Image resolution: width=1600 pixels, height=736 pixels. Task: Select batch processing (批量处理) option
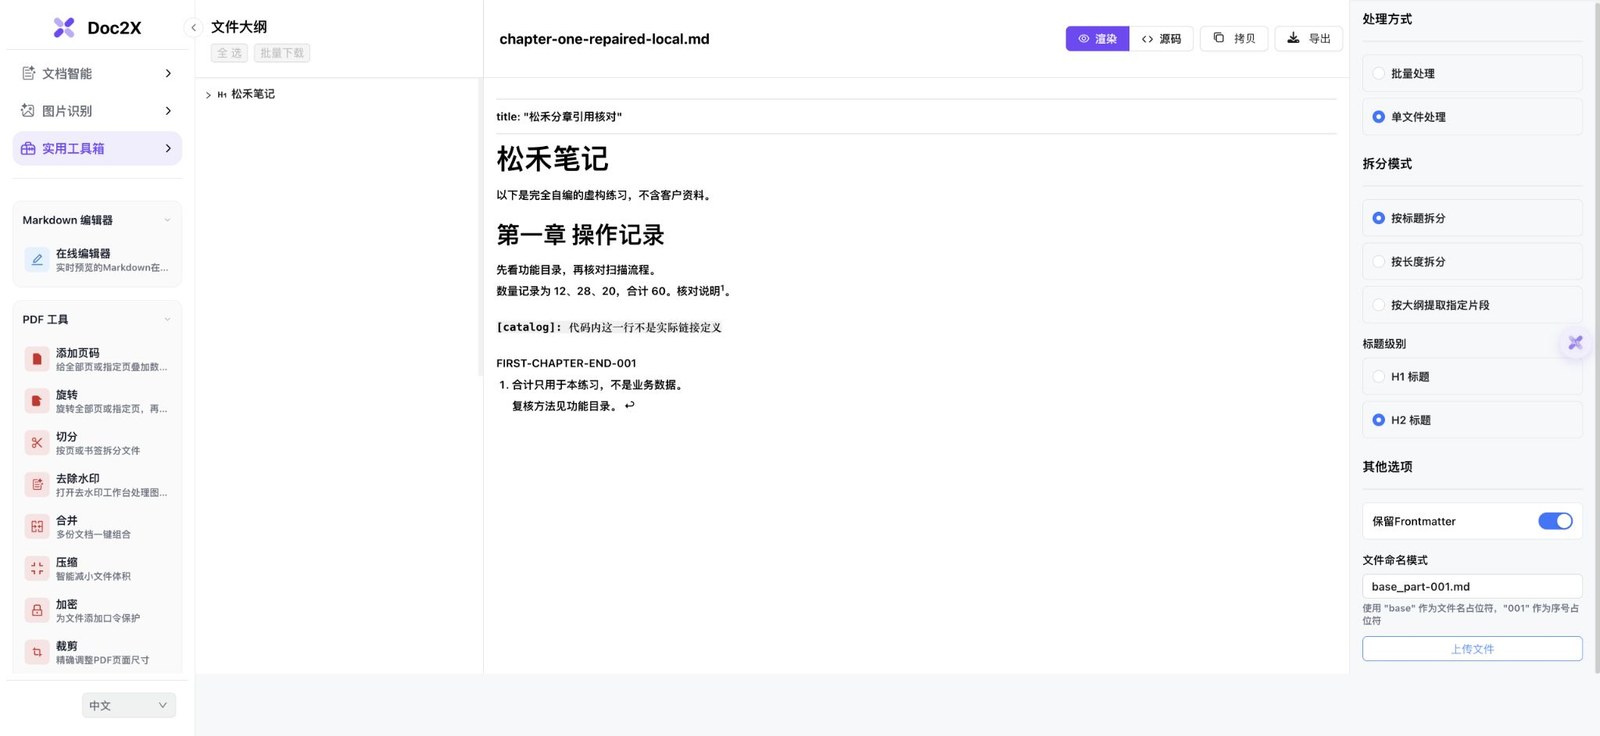[1472, 74]
